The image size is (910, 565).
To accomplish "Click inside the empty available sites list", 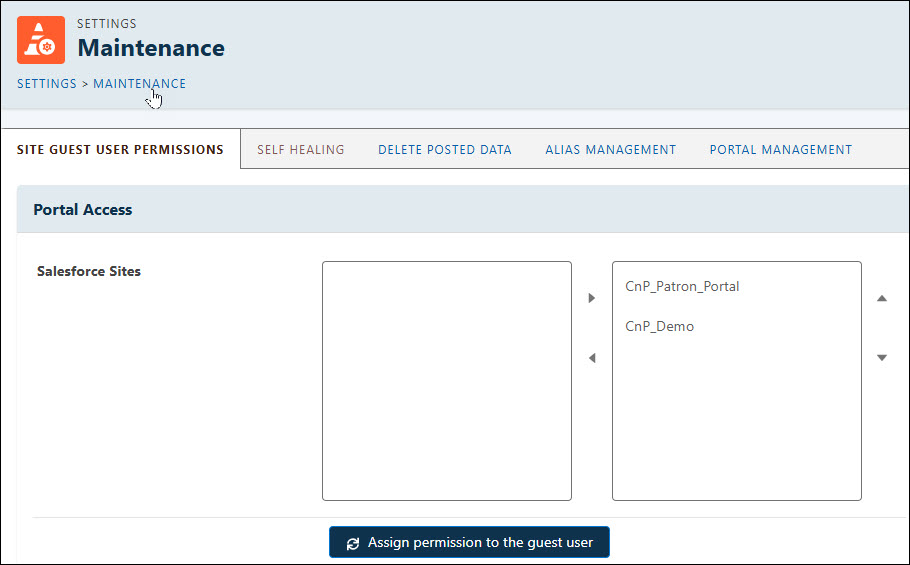I will click(x=446, y=381).
